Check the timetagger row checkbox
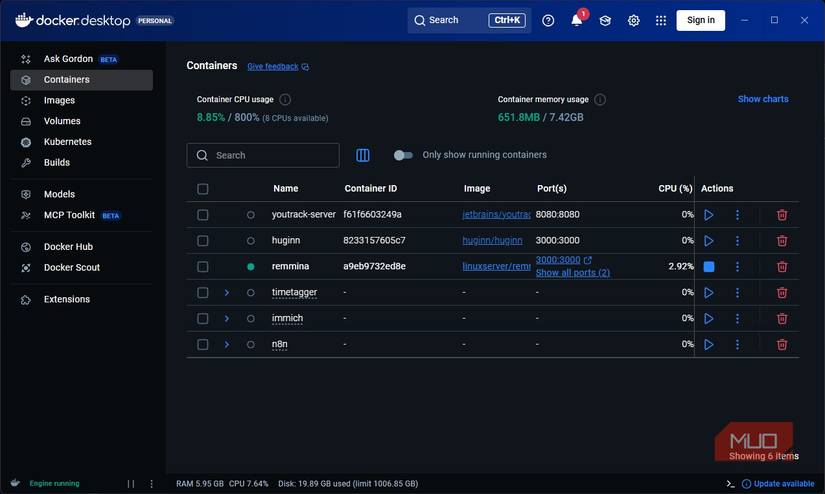 point(203,293)
